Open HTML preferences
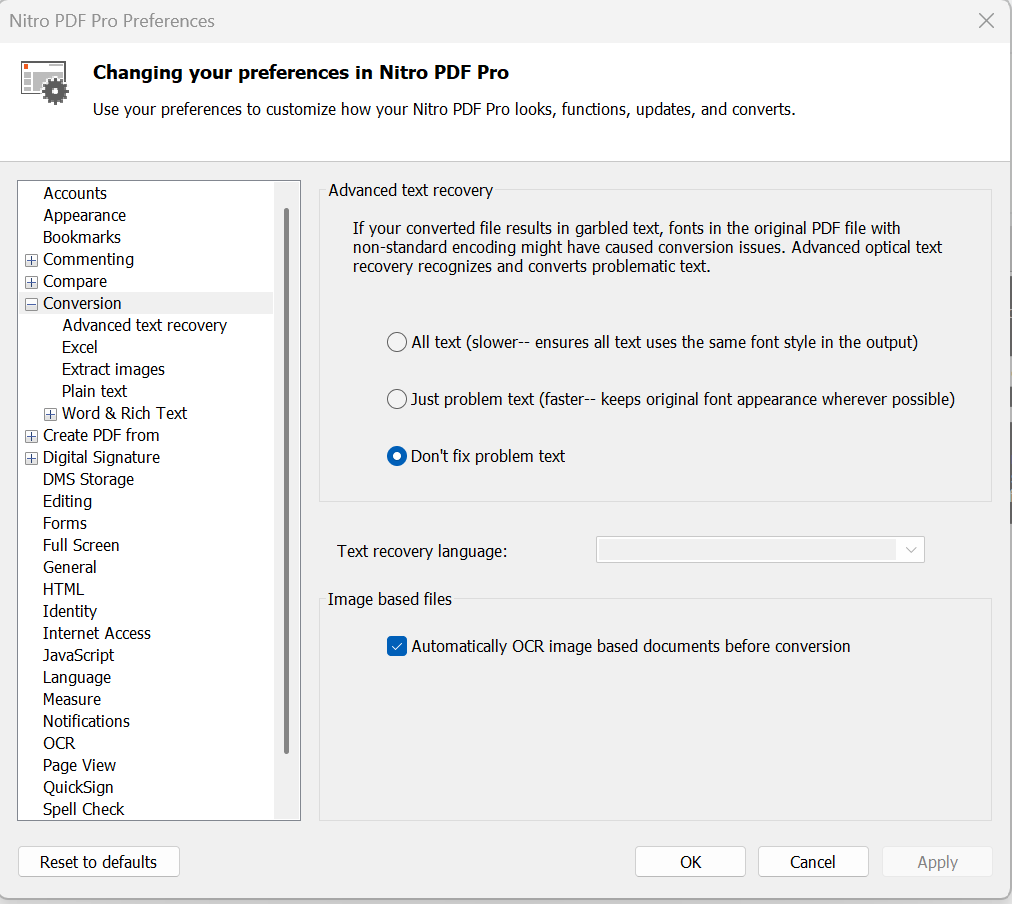This screenshot has width=1012, height=904. (63, 589)
